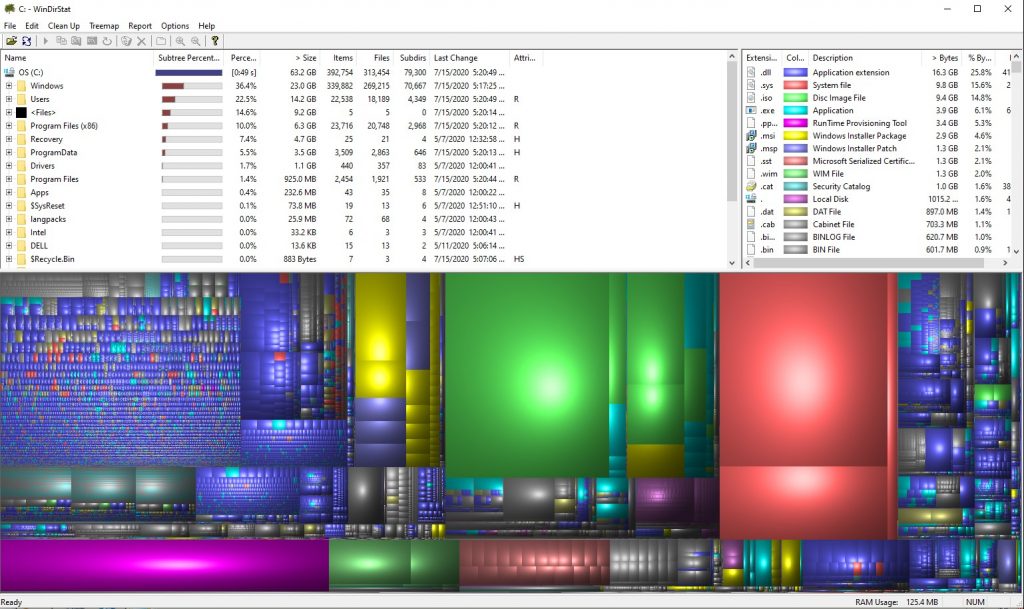
Task: Open the Options menu
Action: [175, 26]
